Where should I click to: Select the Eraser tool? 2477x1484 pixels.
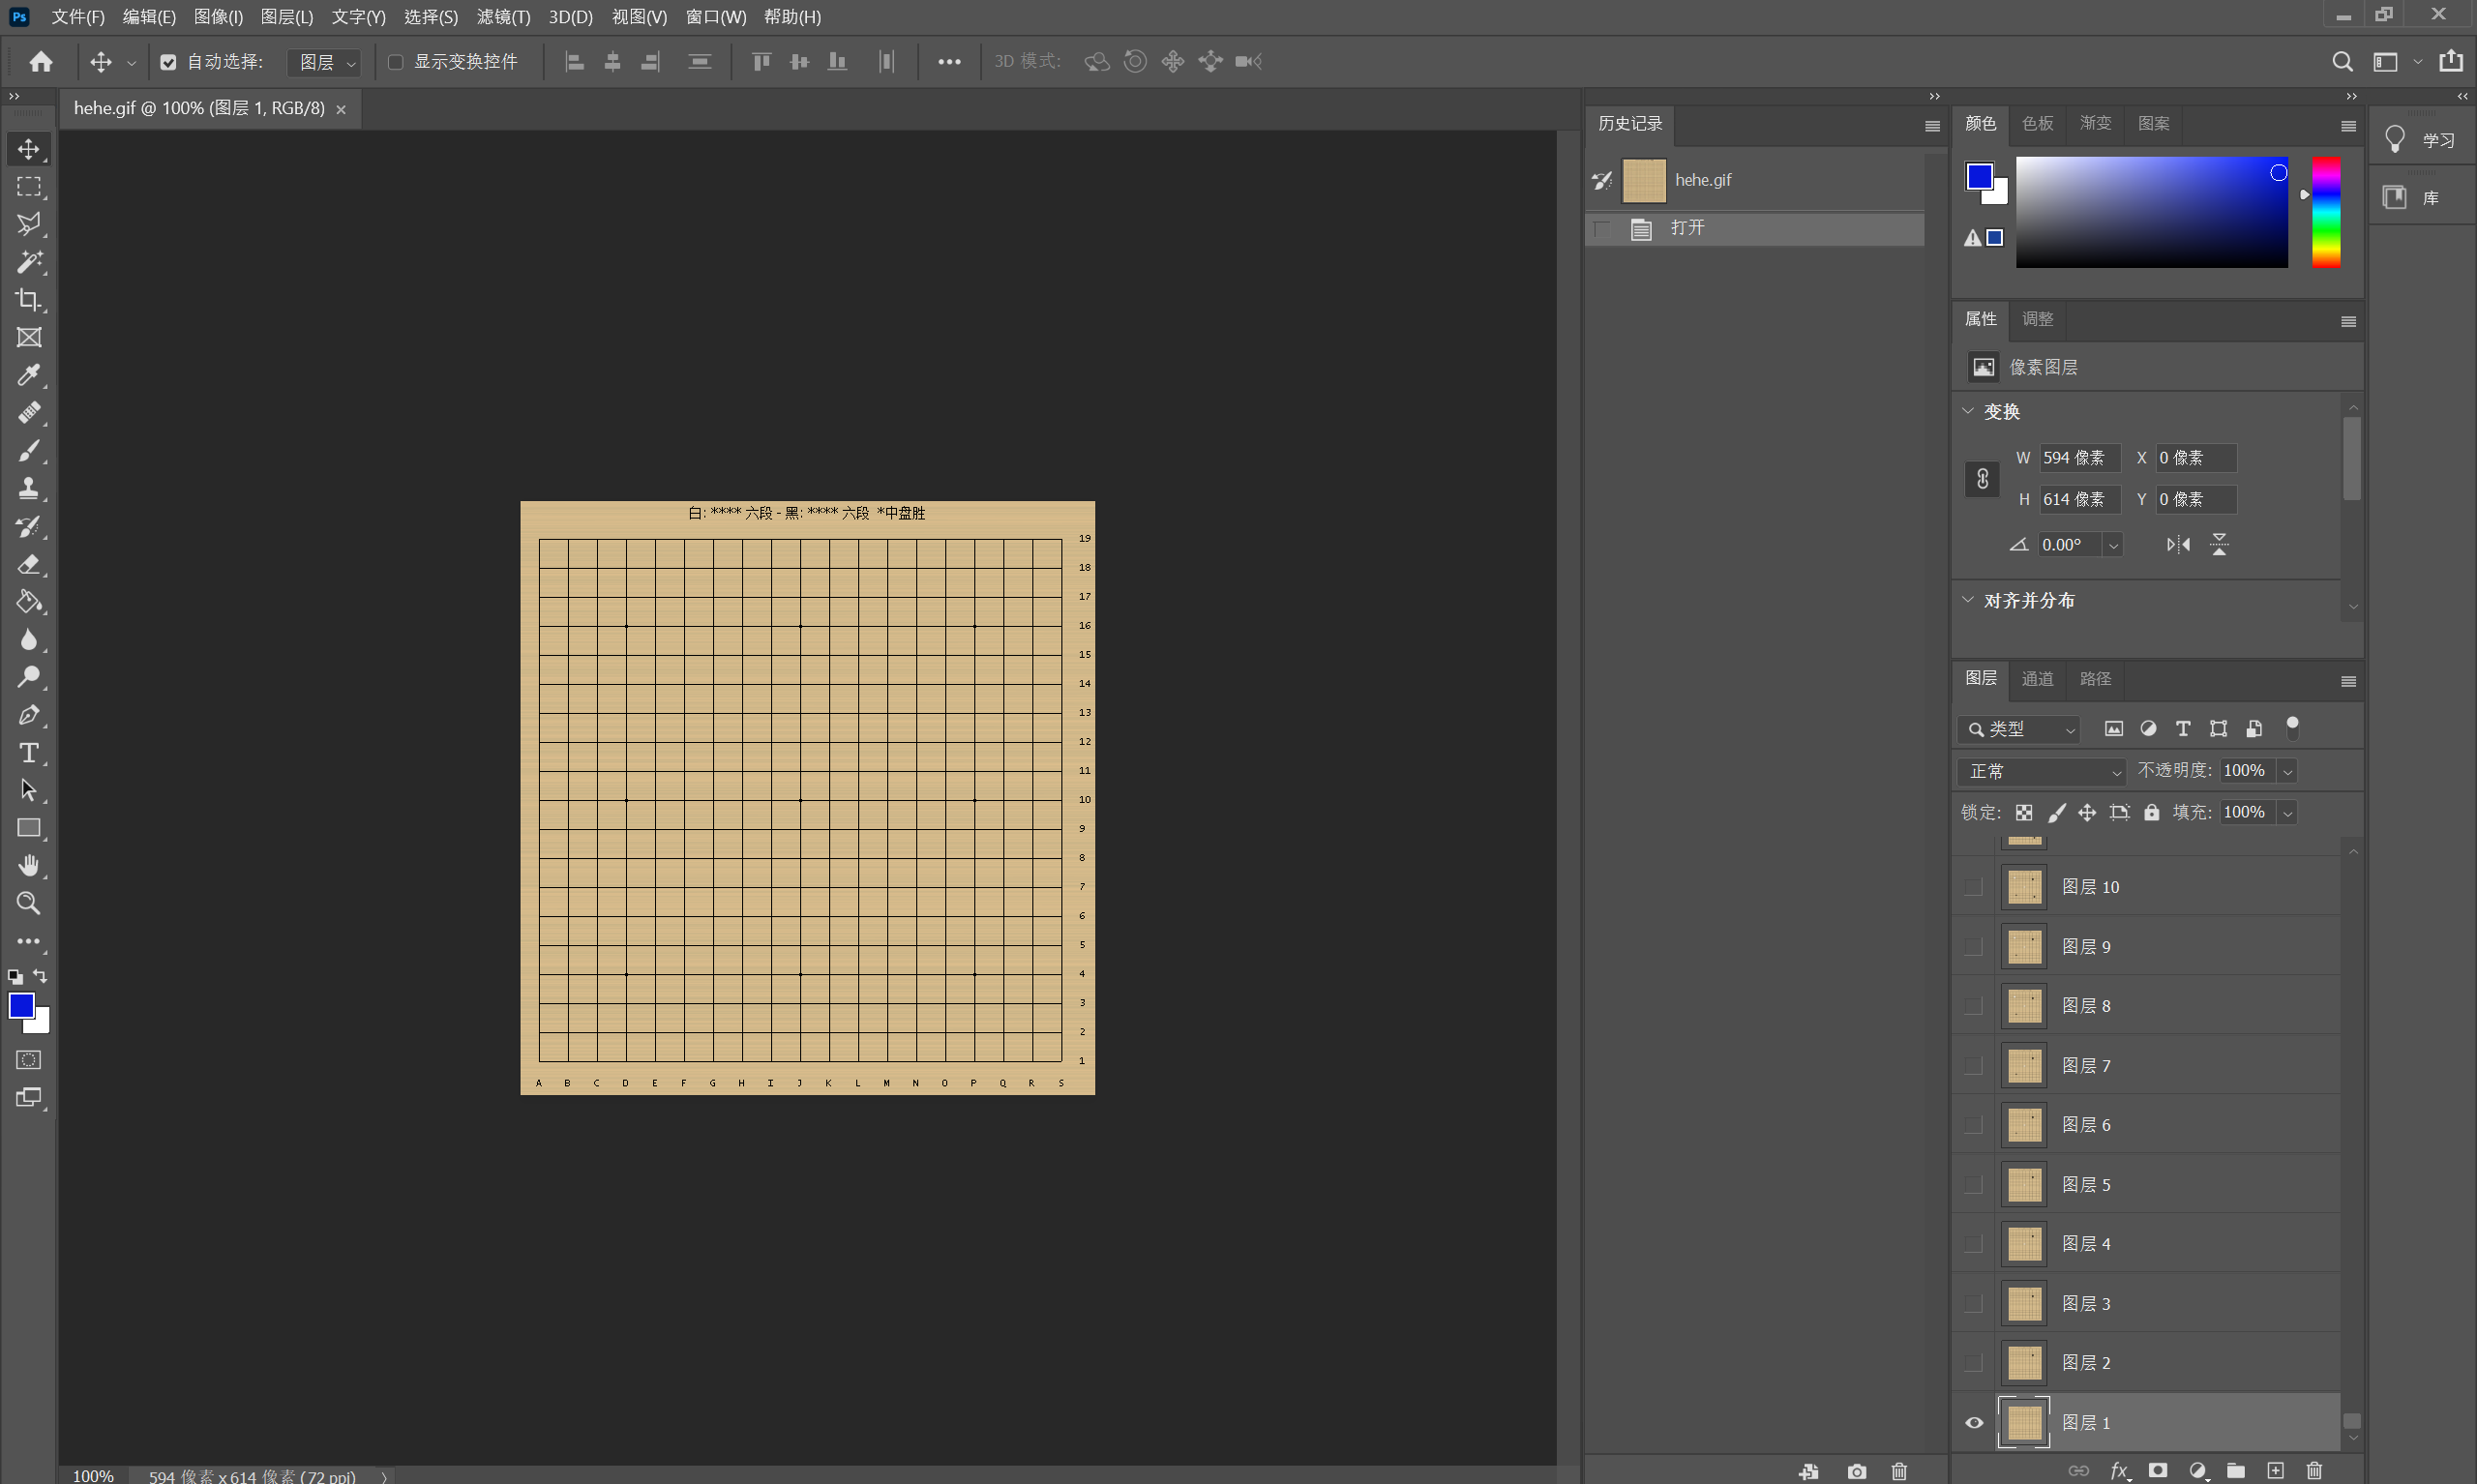click(x=29, y=564)
